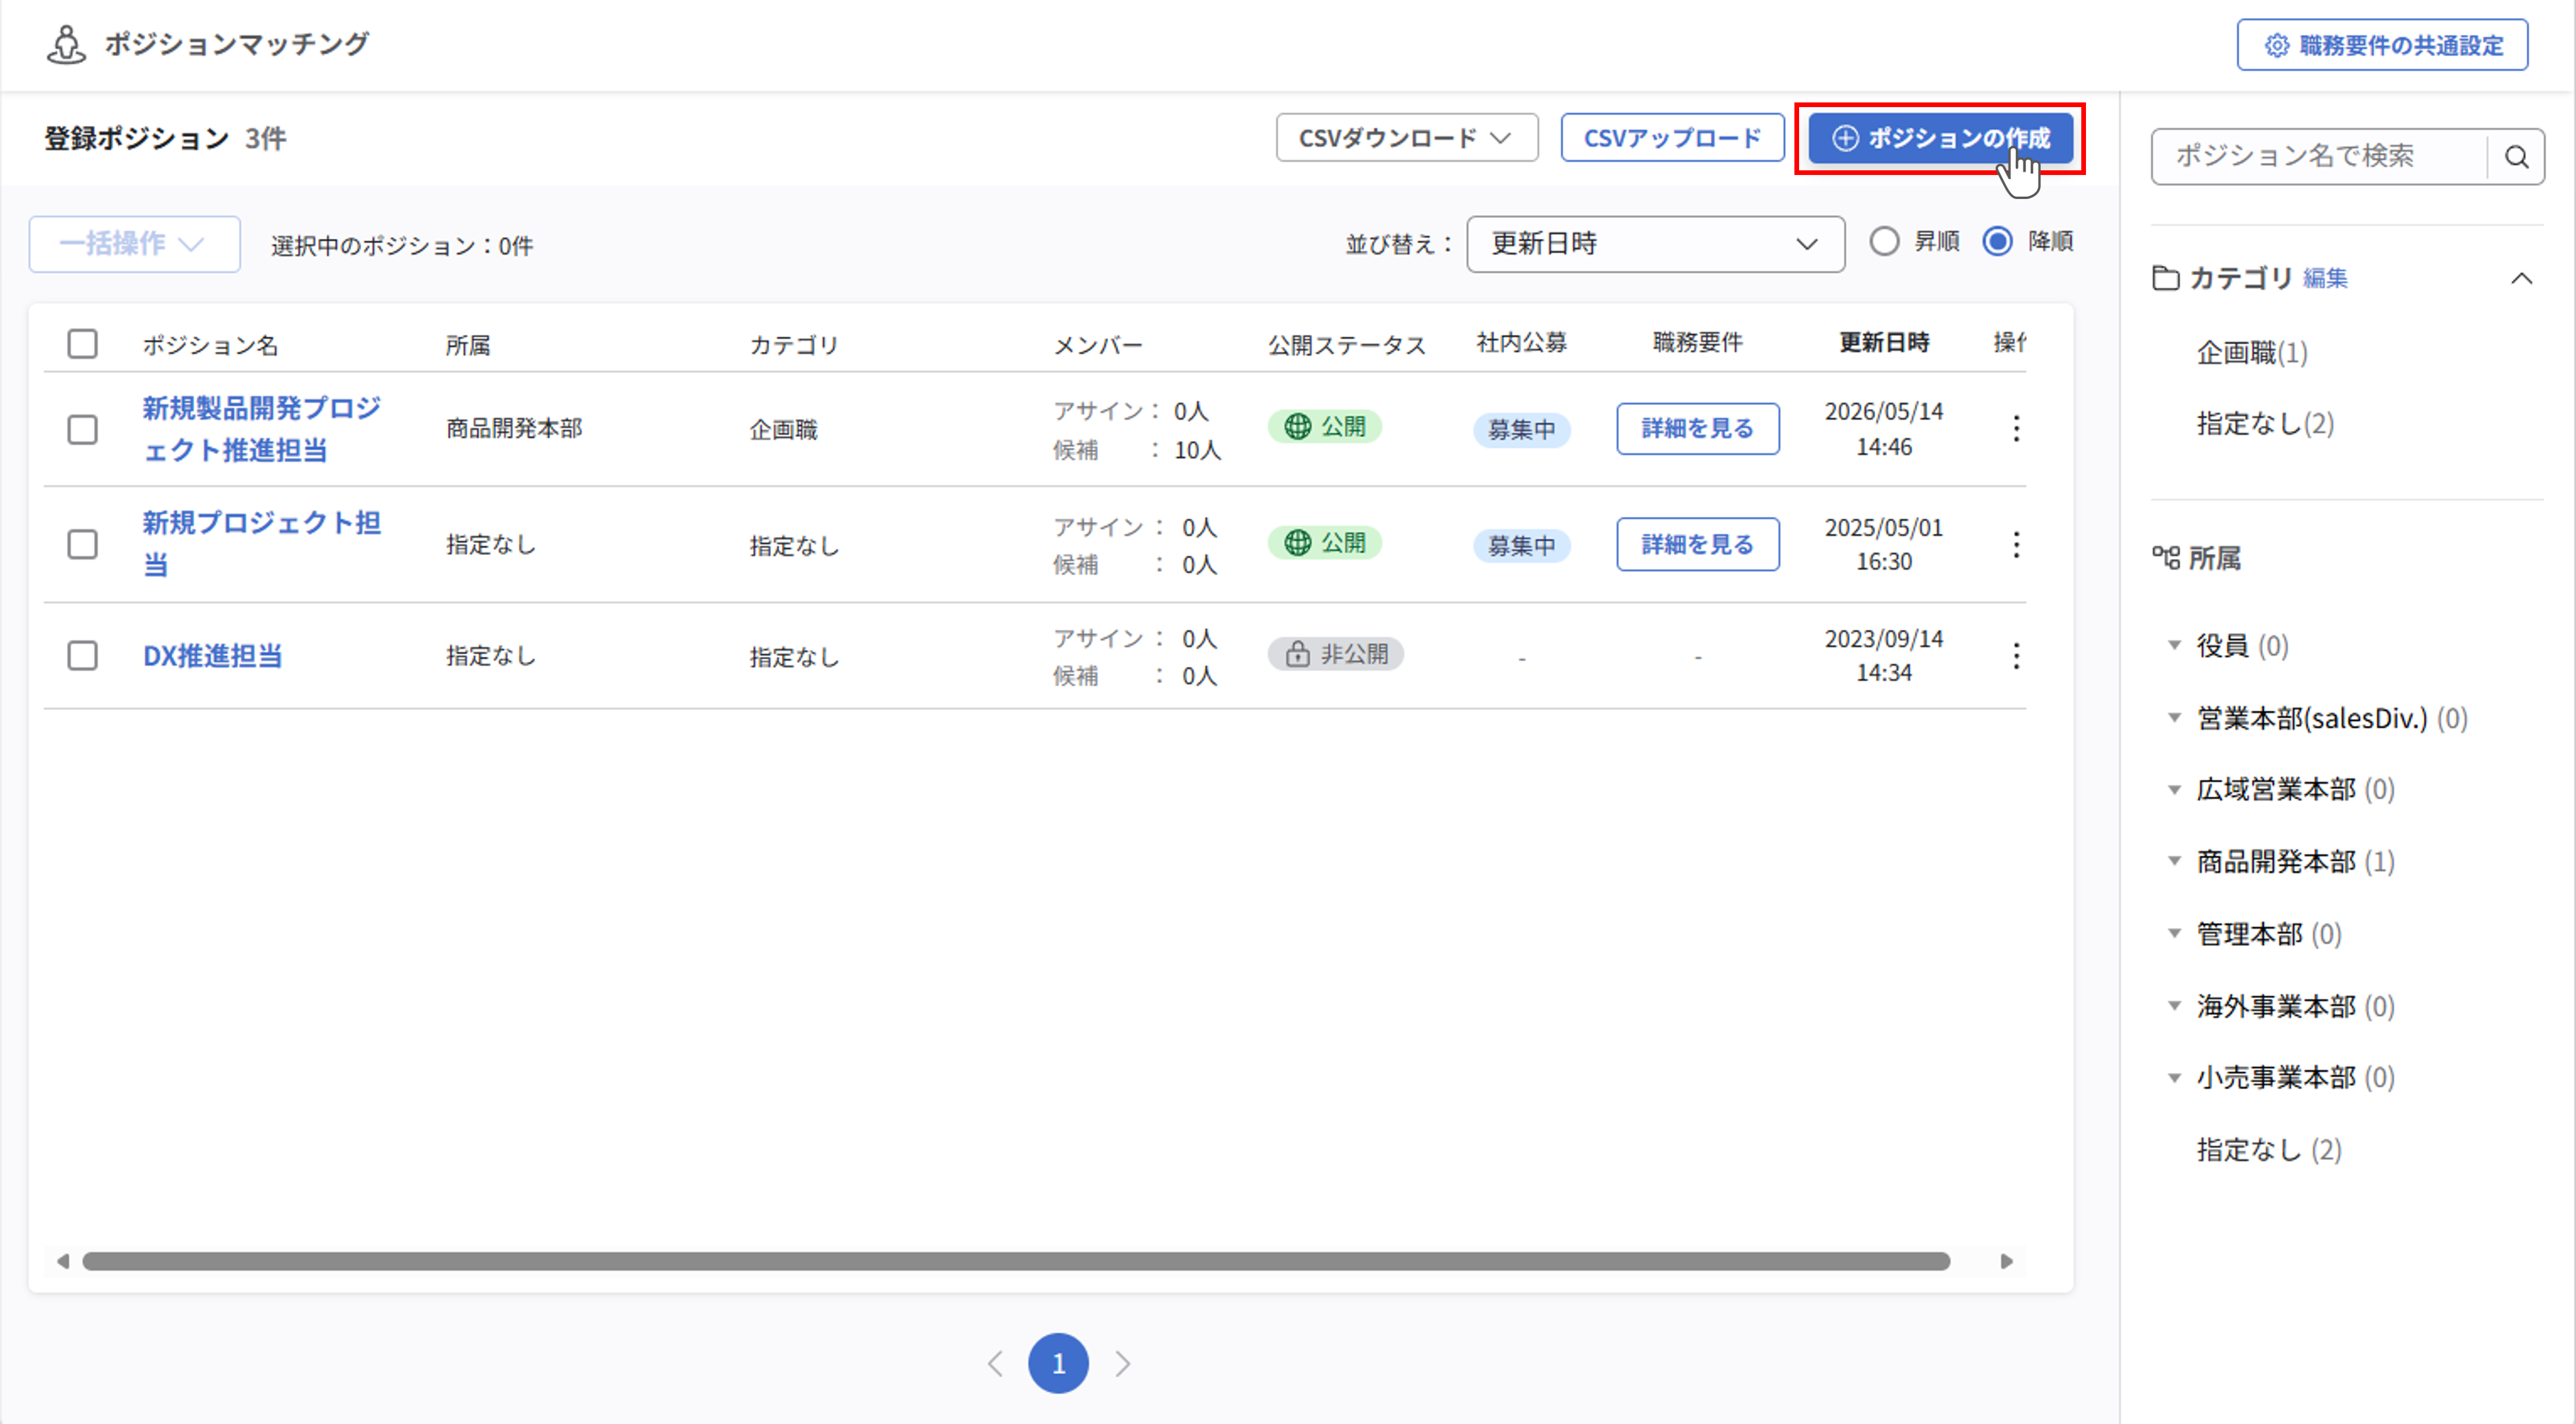
Task: Check the DX推進担当 row checkbox
Action: coord(82,656)
